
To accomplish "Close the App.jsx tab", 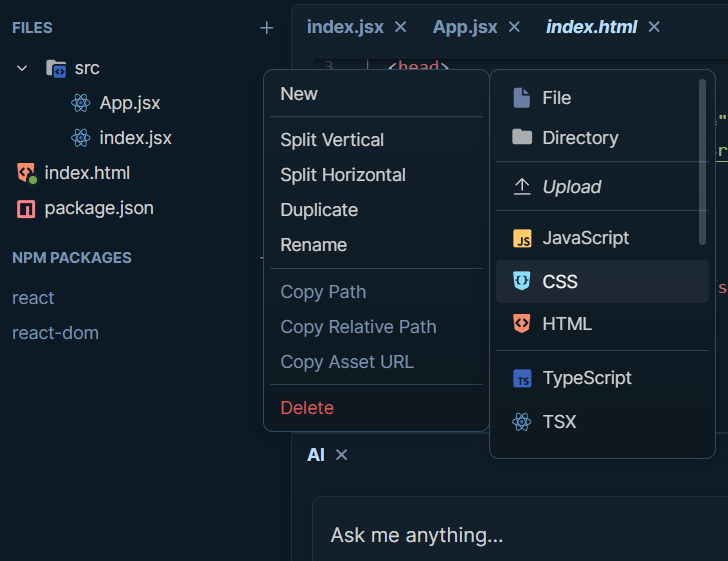I will pyautogui.click(x=514, y=27).
